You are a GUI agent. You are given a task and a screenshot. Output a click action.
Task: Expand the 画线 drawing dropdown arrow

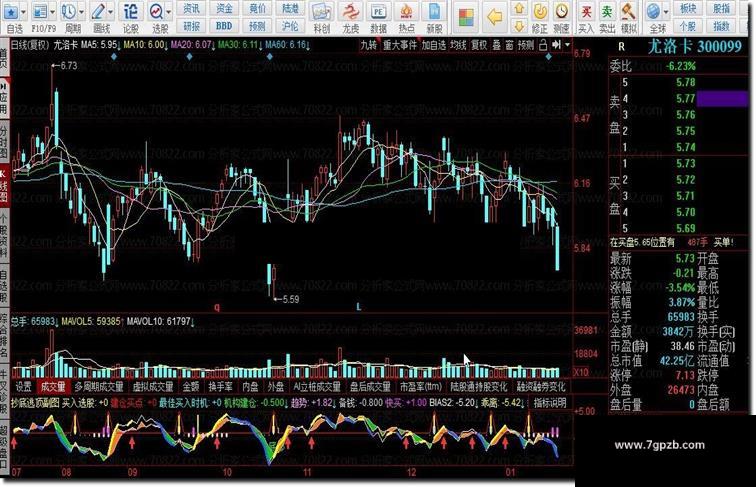pos(111,12)
